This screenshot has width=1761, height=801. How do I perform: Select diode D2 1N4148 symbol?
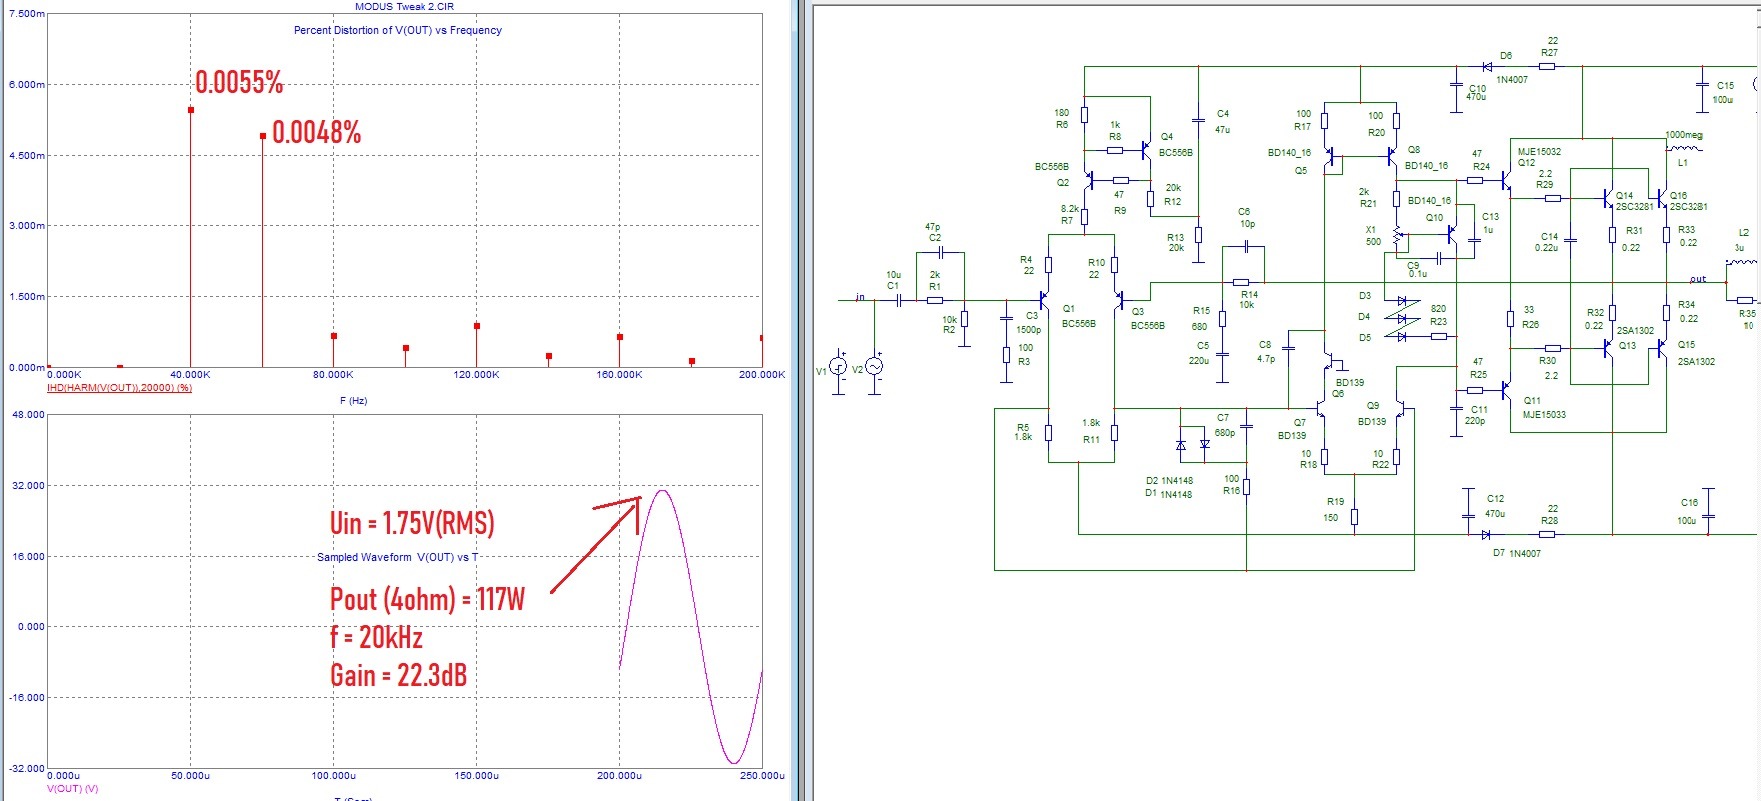point(1181,445)
